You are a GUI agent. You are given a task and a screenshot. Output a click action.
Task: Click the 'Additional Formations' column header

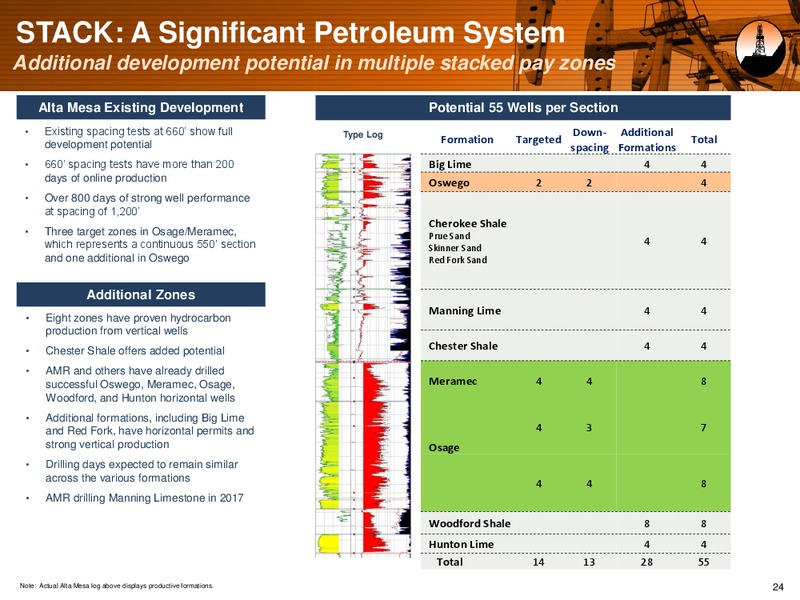[x=647, y=140]
